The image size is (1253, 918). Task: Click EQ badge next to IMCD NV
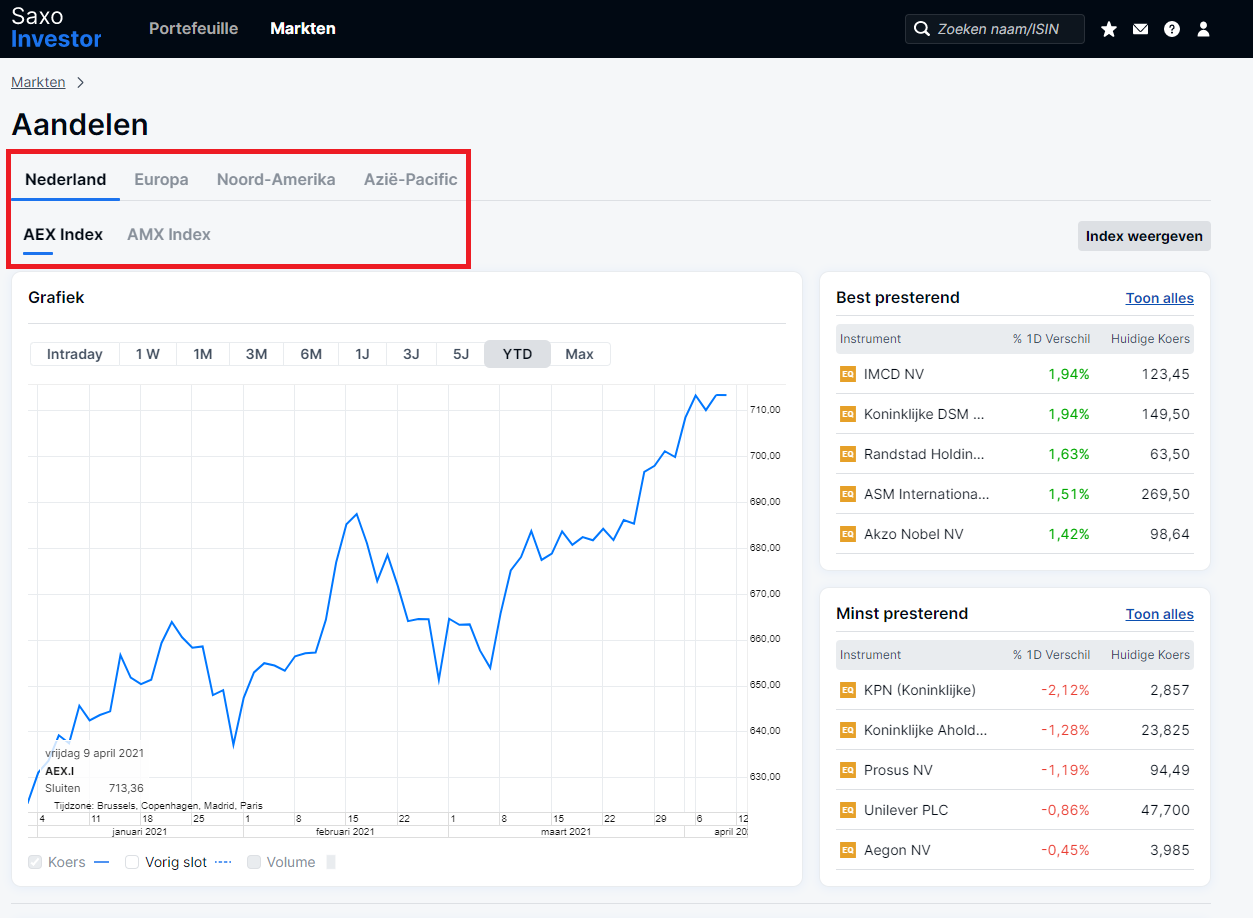pos(847,374)
